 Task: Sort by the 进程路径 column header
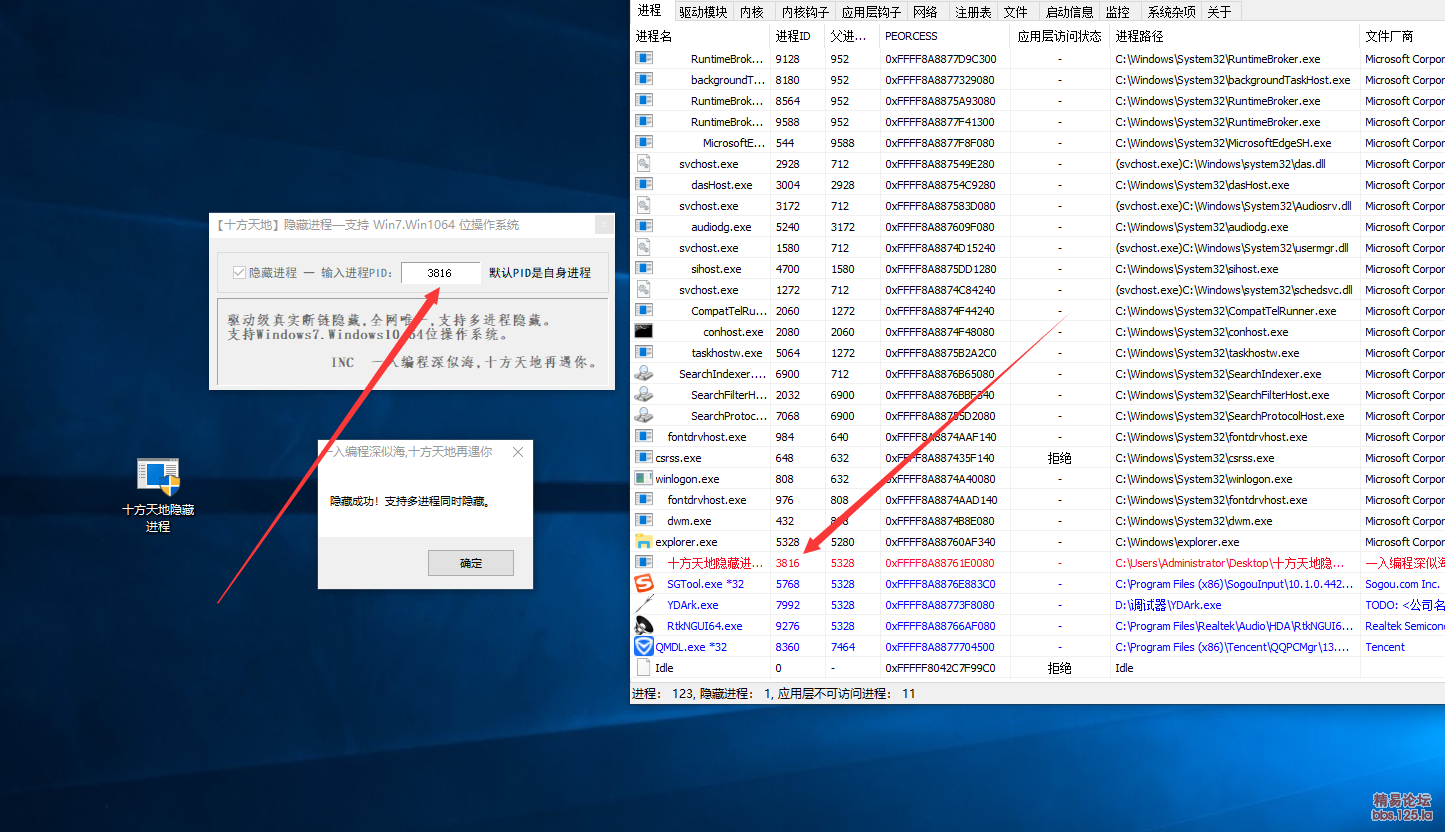1139,36
